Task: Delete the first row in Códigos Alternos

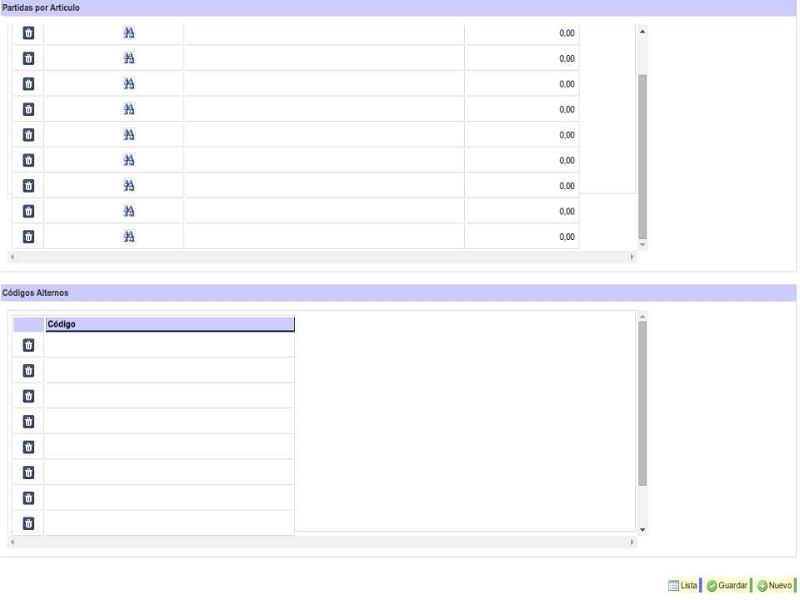Action: click(28, 345)
